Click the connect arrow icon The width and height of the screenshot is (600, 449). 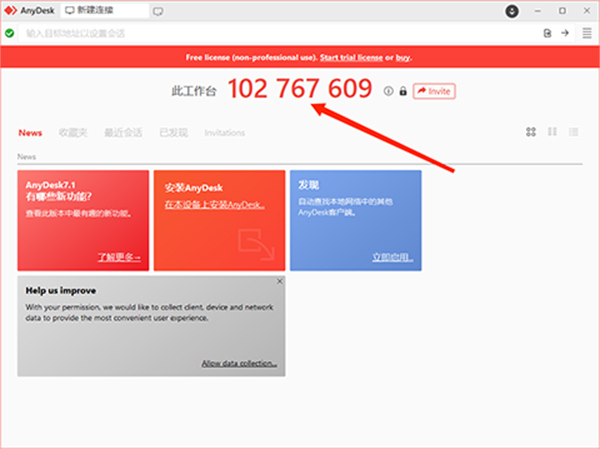565,33
